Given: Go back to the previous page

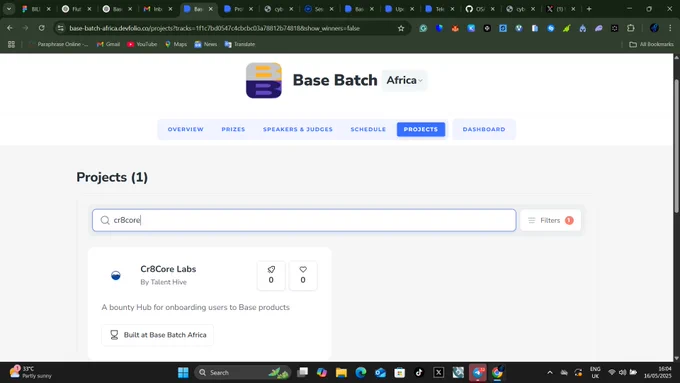Looking at the screenshot, I should coord(10,28).
